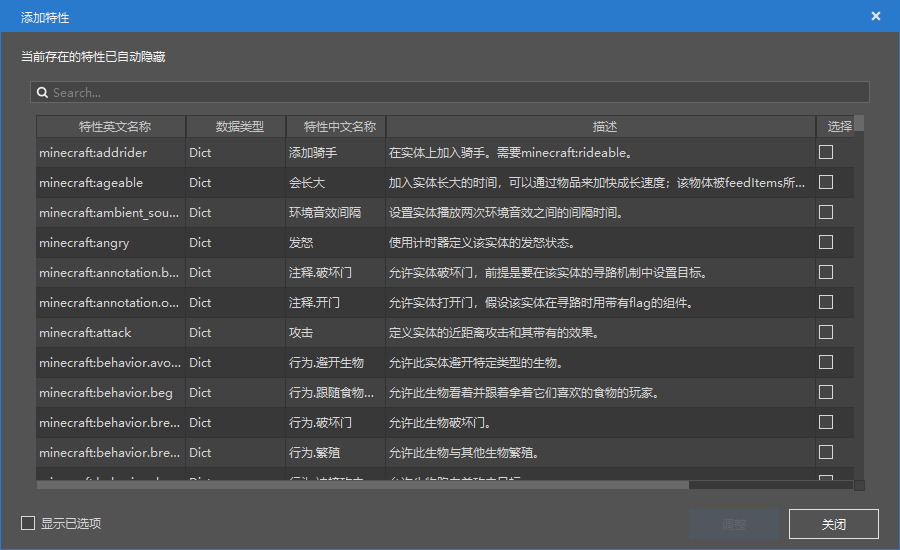Click the 环境音效间隔 cell
The image size is (900, 550).
click(336, 212)
